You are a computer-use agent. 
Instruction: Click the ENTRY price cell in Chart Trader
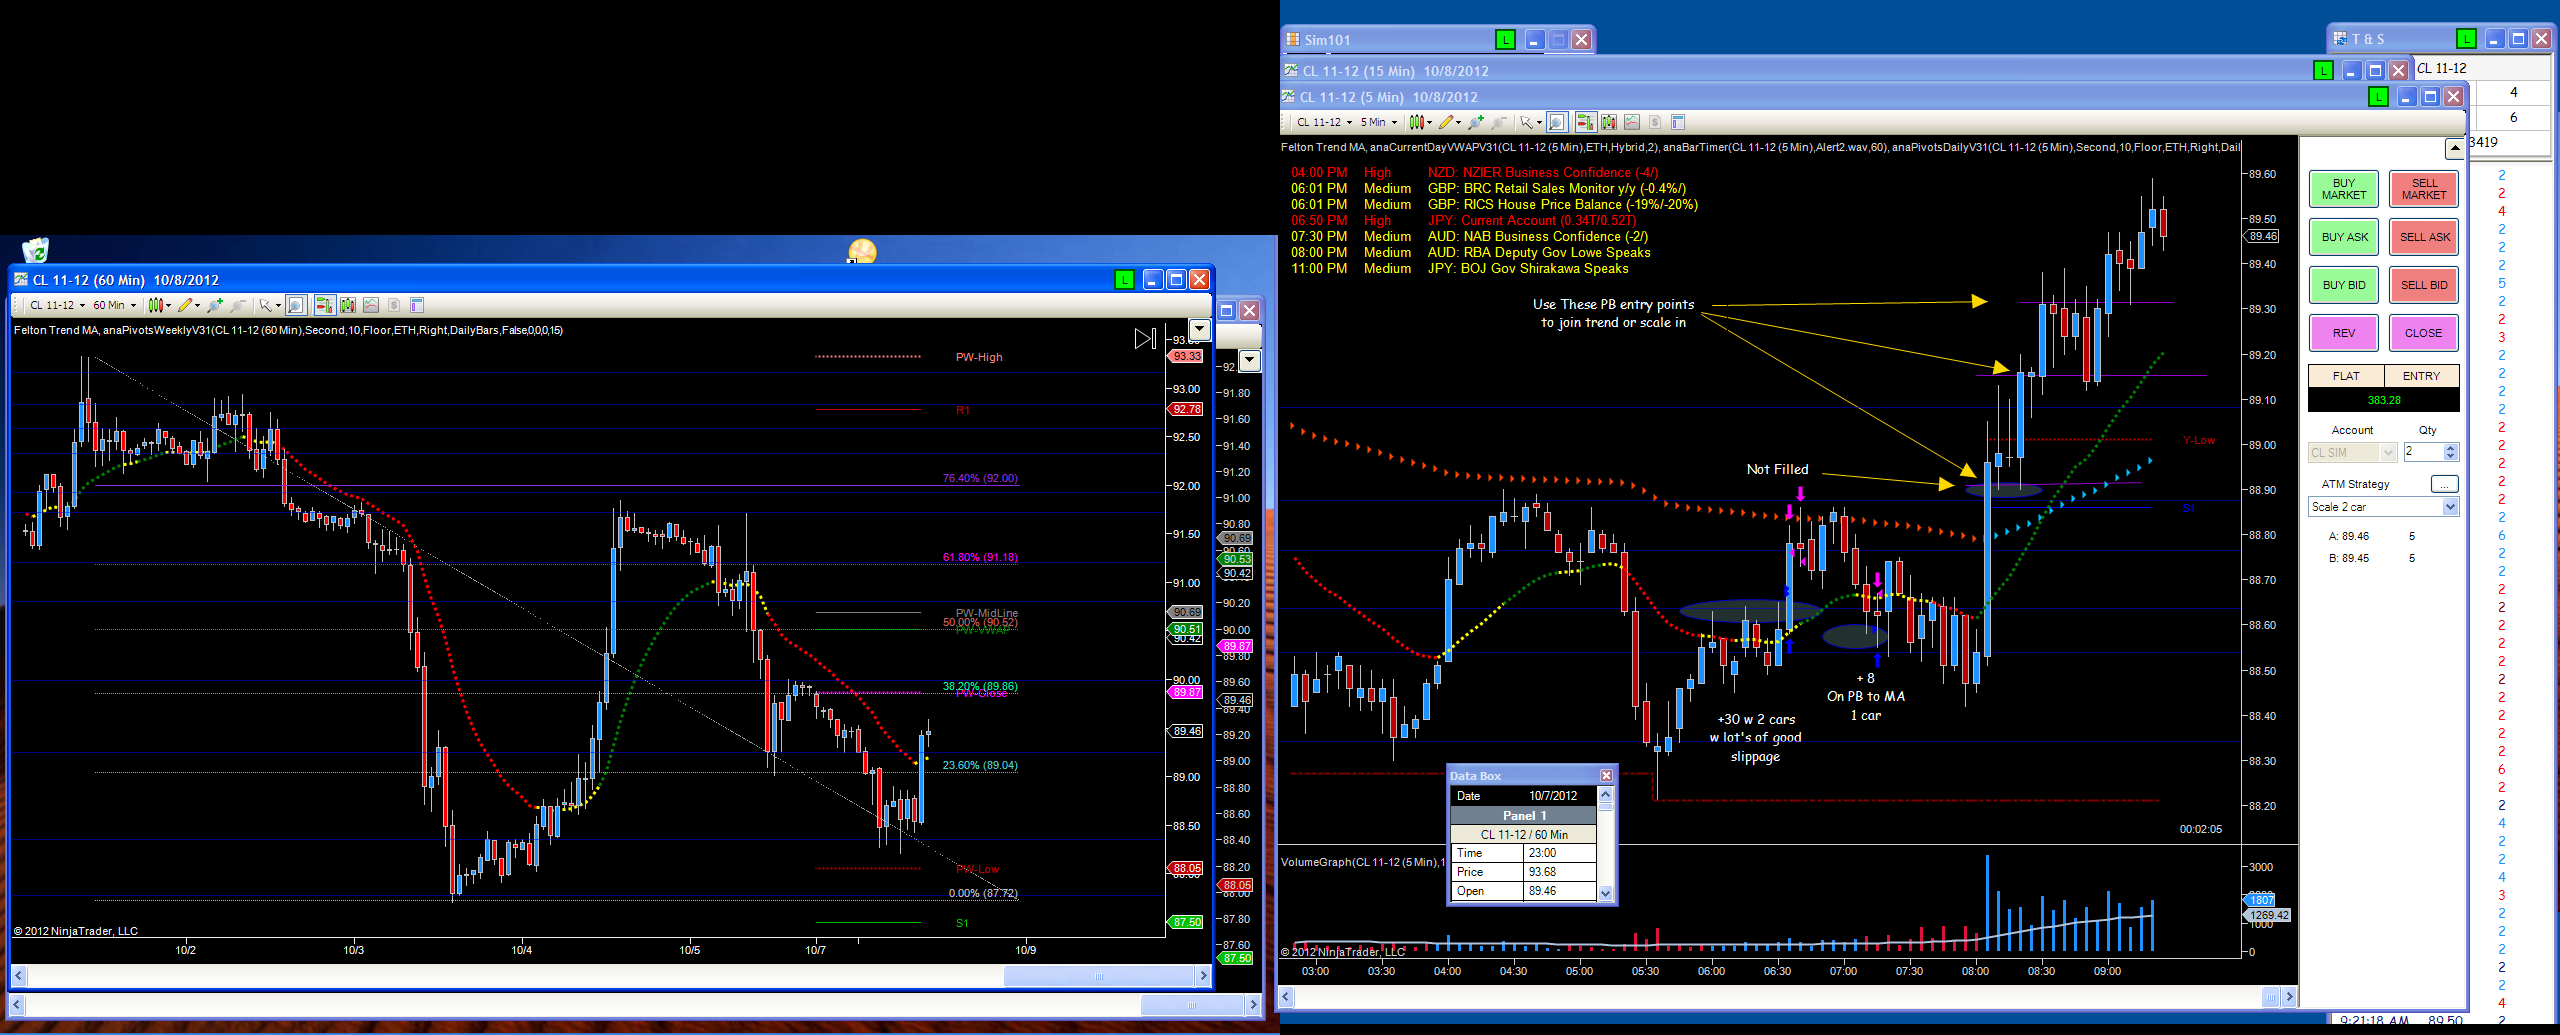(2421, 376)
